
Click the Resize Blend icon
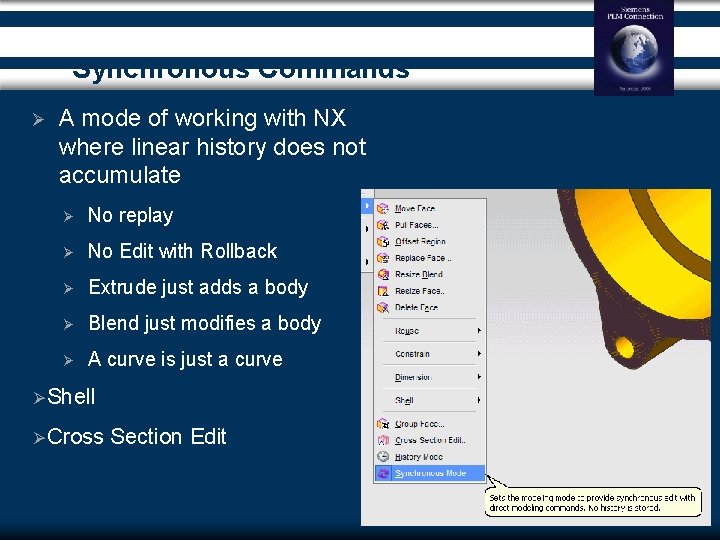point(383,275)
